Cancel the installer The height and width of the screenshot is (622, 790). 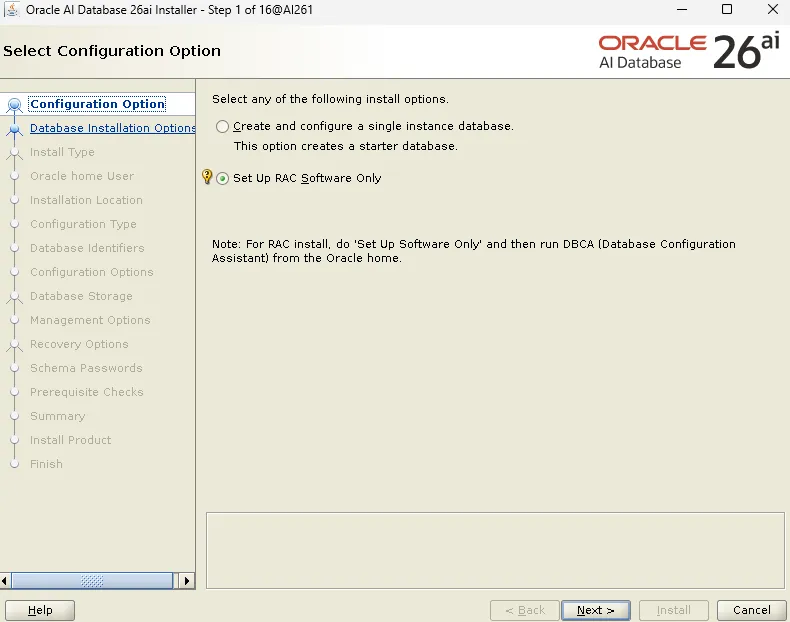[752, 610]
